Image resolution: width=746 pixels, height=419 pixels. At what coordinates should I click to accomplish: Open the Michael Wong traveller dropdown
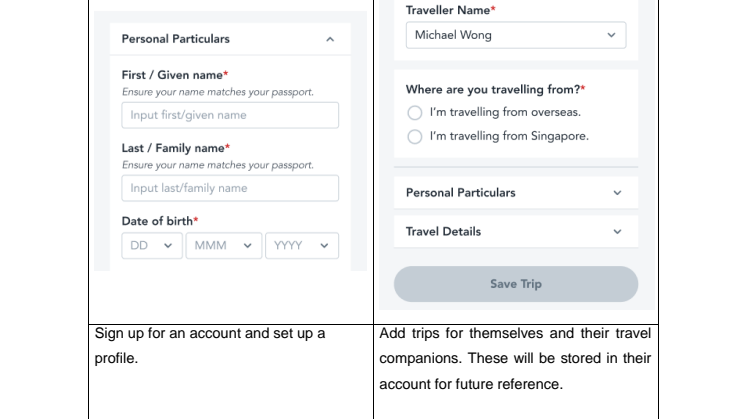point(516,35)
